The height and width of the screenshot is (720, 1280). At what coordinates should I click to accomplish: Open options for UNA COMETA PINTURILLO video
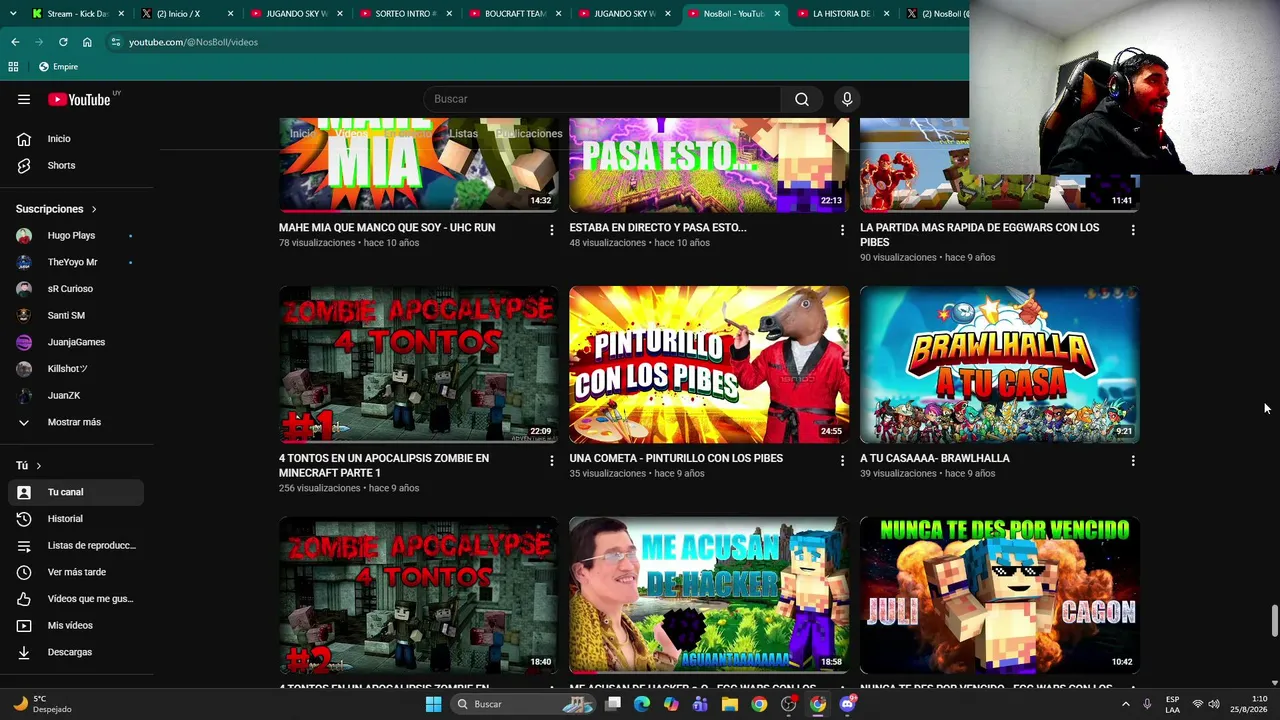[842, 461]
